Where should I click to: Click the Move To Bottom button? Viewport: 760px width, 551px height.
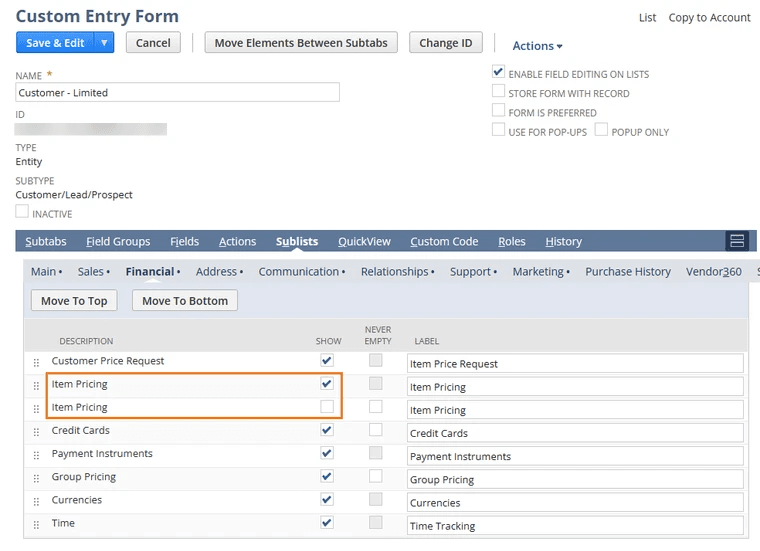tap(185, 300)
